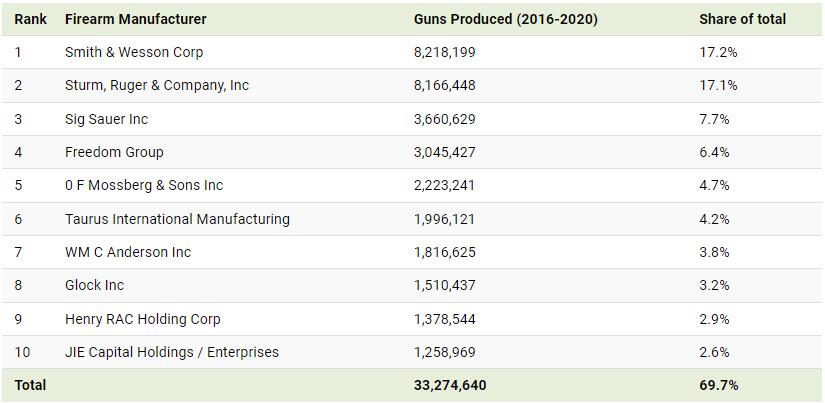825x403 pixels.
Task: Select O F Mossberg & Sons Inc
Action: (144, 185)
